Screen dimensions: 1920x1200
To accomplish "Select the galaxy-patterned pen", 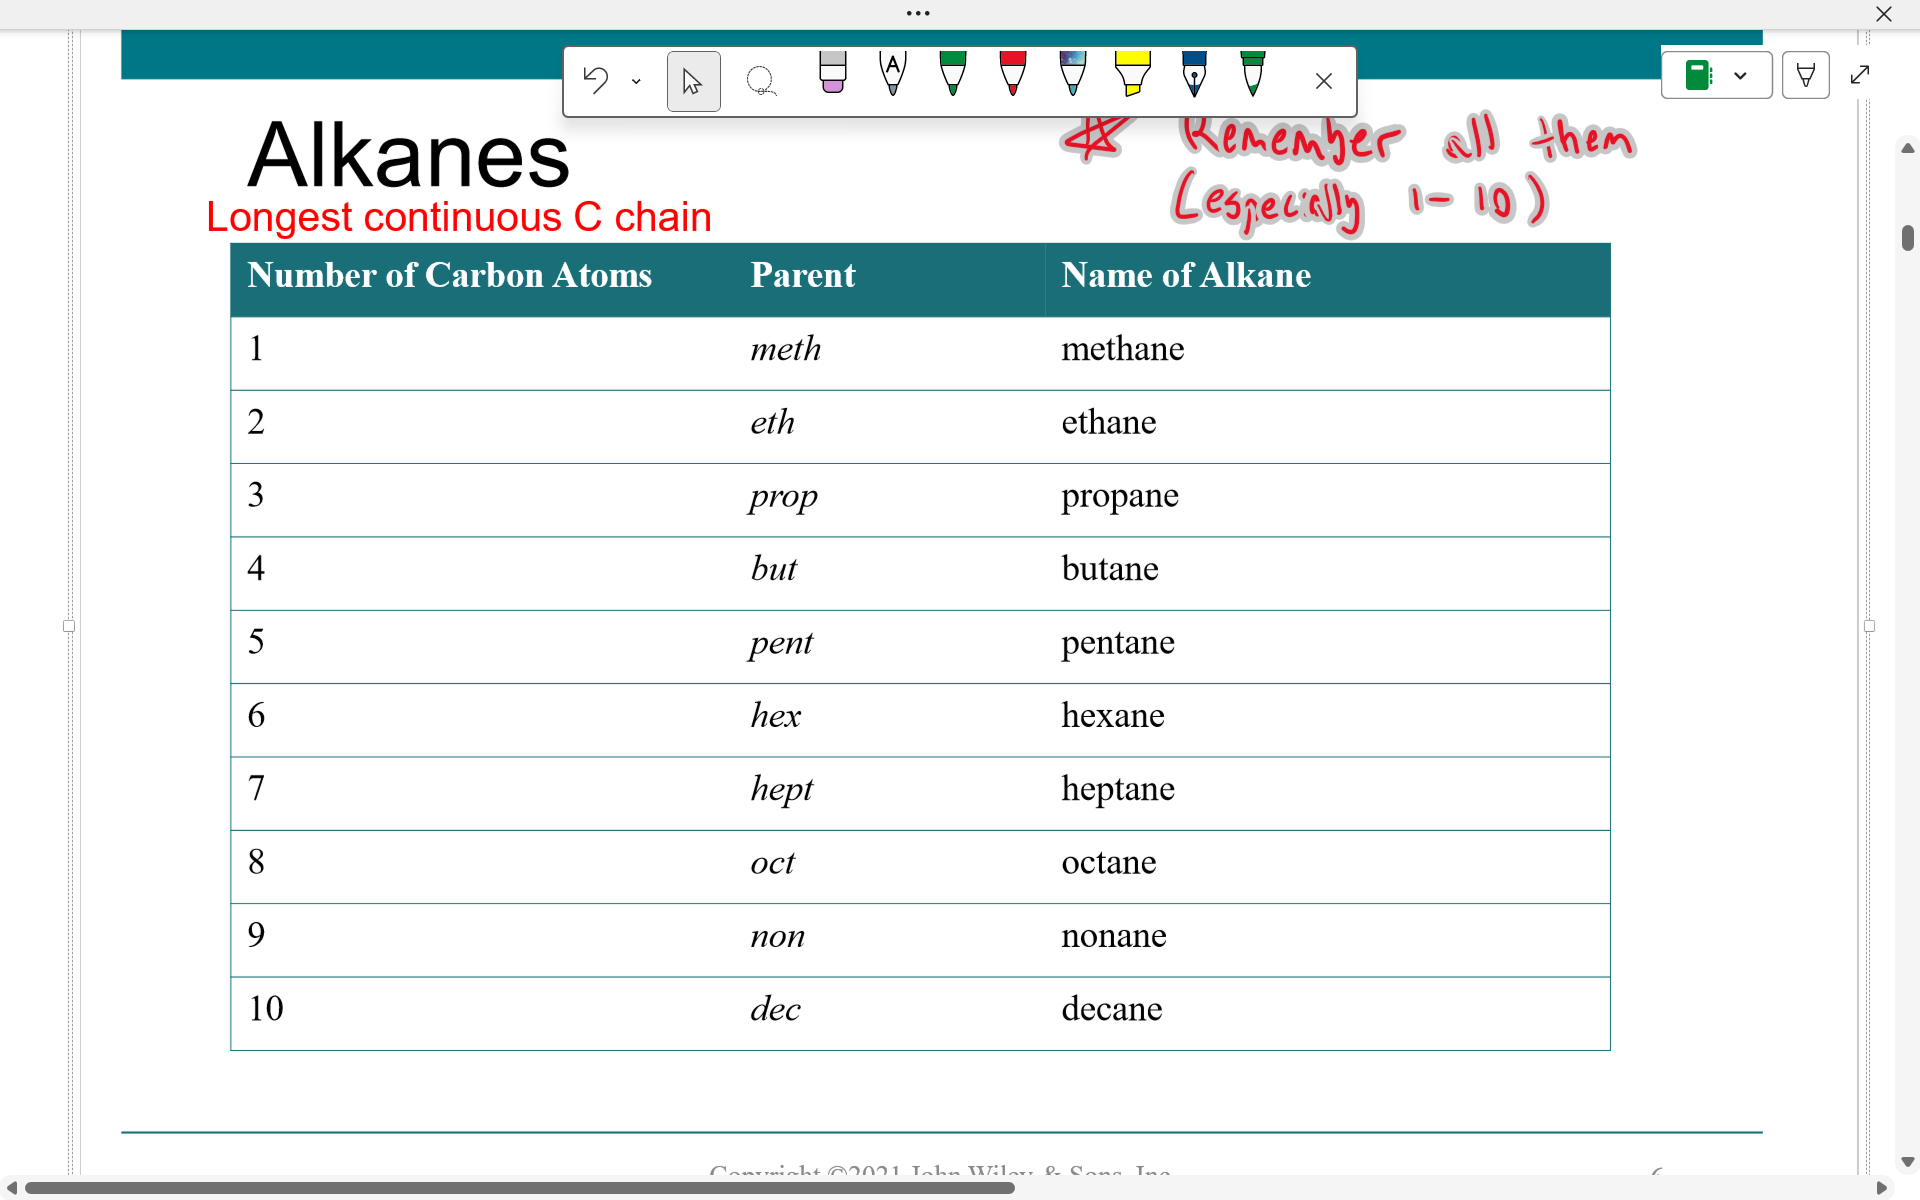I will (x=1072, y=74).
